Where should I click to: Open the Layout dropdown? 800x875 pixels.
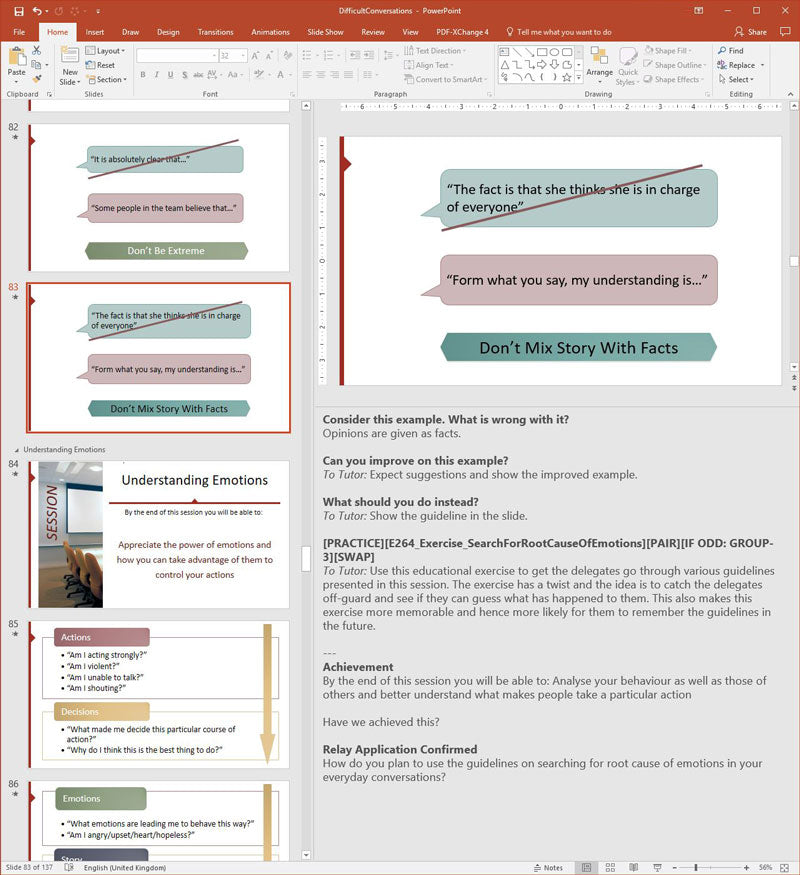[x=105, y=51]
